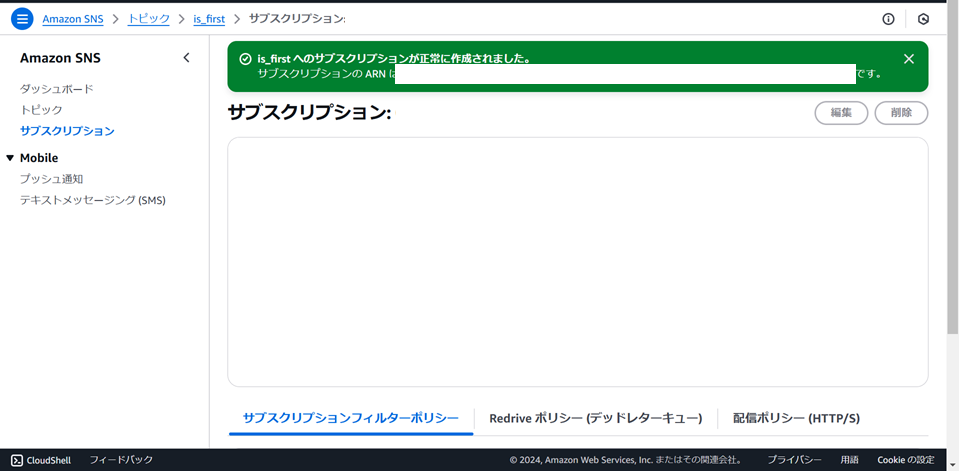Click the info panel icon
The height and width of the screenshot is (471, 959).
888,19
